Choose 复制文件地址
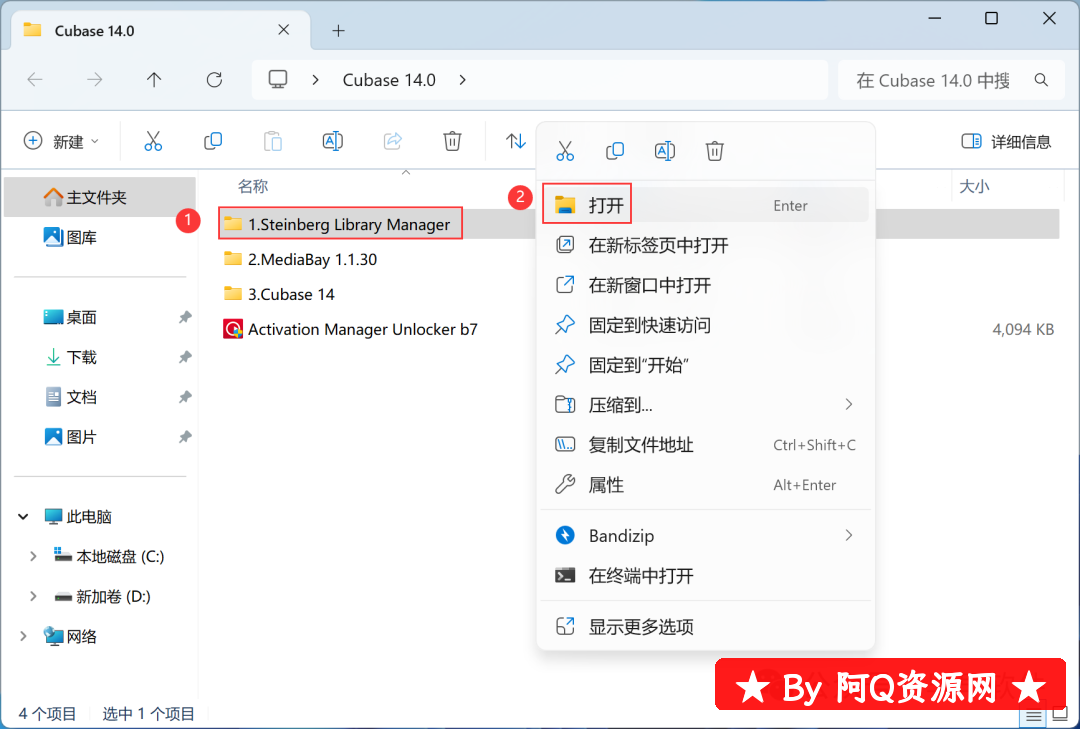The image size is (1080, 729). [705, 445]
